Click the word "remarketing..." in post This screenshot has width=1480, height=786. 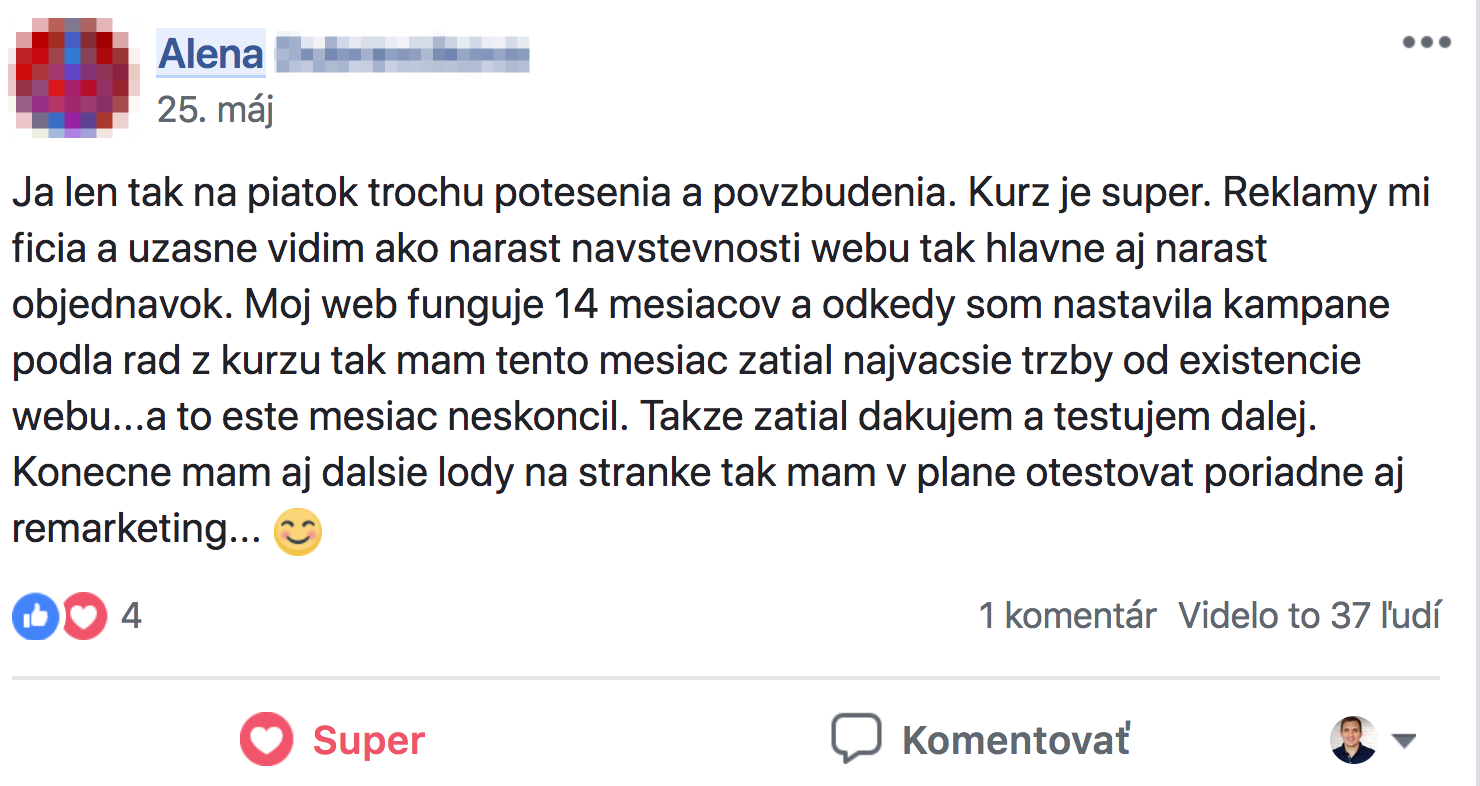(x=135, y=530)
